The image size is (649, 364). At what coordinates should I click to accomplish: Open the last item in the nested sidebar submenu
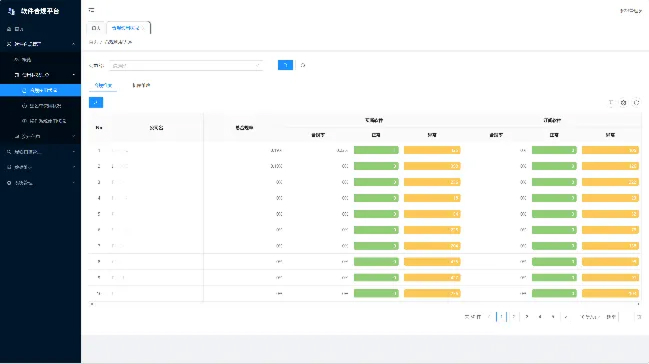pos(41,121)
